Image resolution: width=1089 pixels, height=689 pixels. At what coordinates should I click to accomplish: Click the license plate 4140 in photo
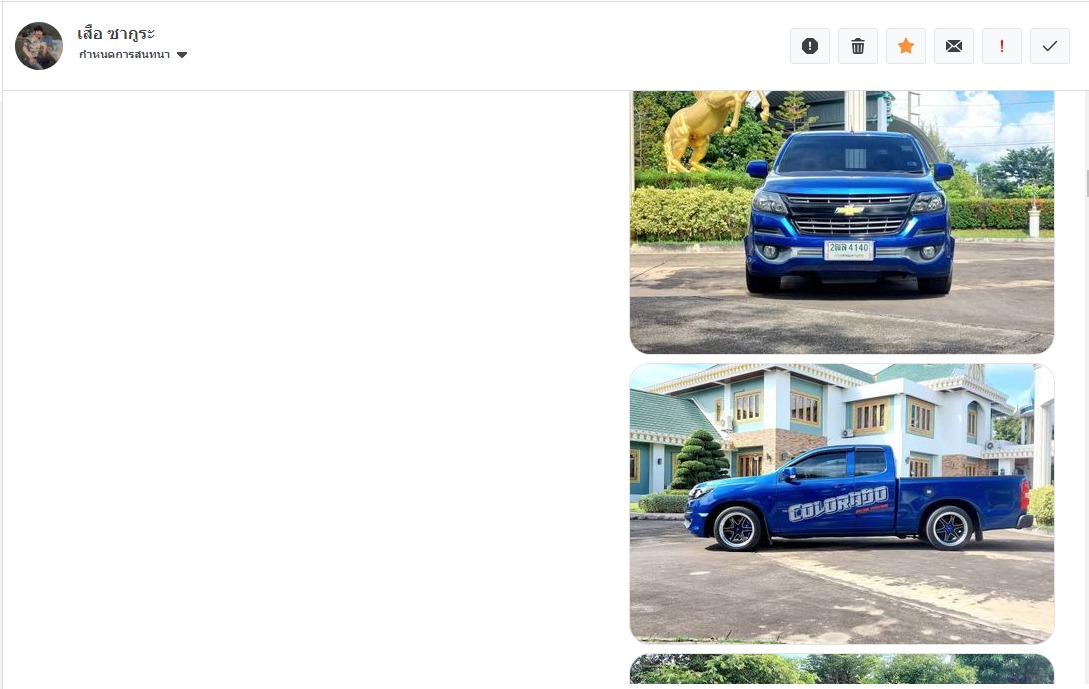(x=849, y=250)
